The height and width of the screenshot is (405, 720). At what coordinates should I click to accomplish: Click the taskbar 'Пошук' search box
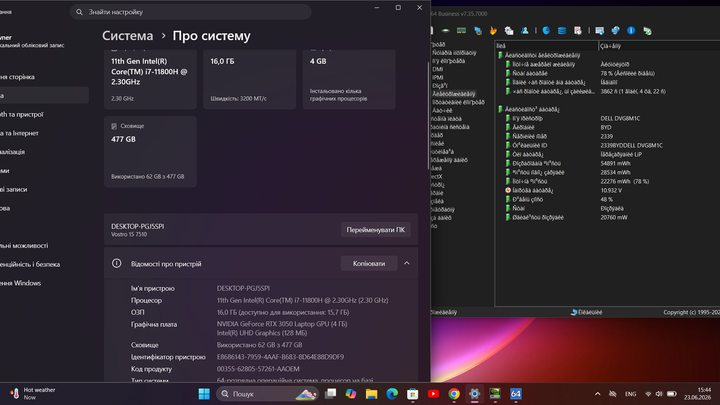tap(267, 394)
